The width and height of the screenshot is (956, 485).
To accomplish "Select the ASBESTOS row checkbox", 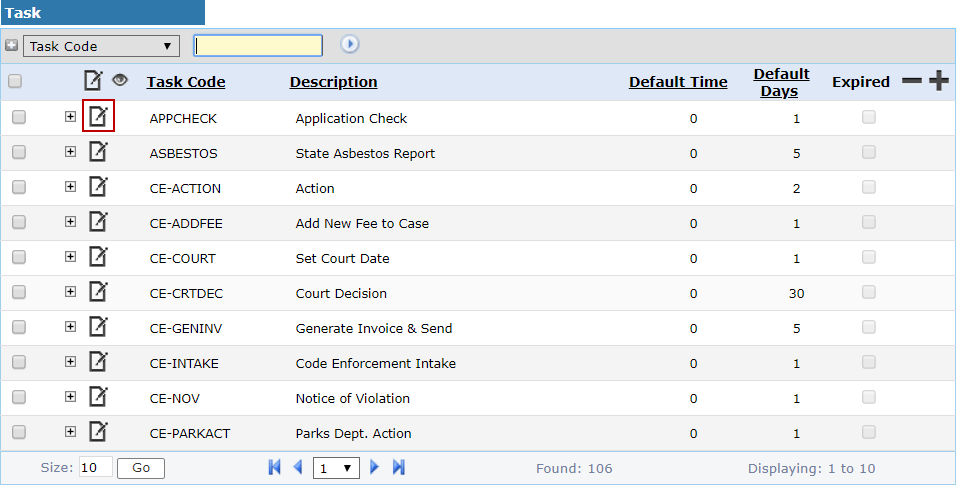I will (19, 152).
